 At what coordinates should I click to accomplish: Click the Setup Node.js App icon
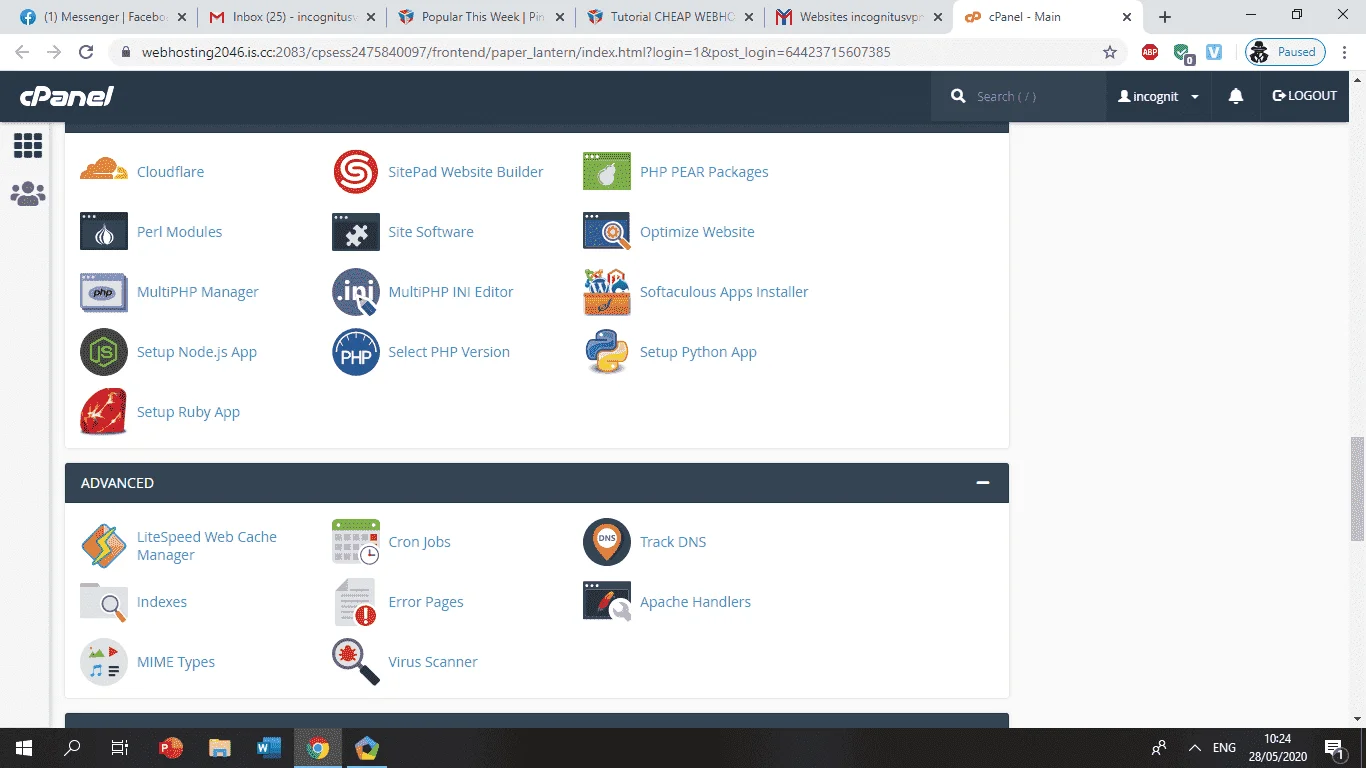[x=104, y=352]
